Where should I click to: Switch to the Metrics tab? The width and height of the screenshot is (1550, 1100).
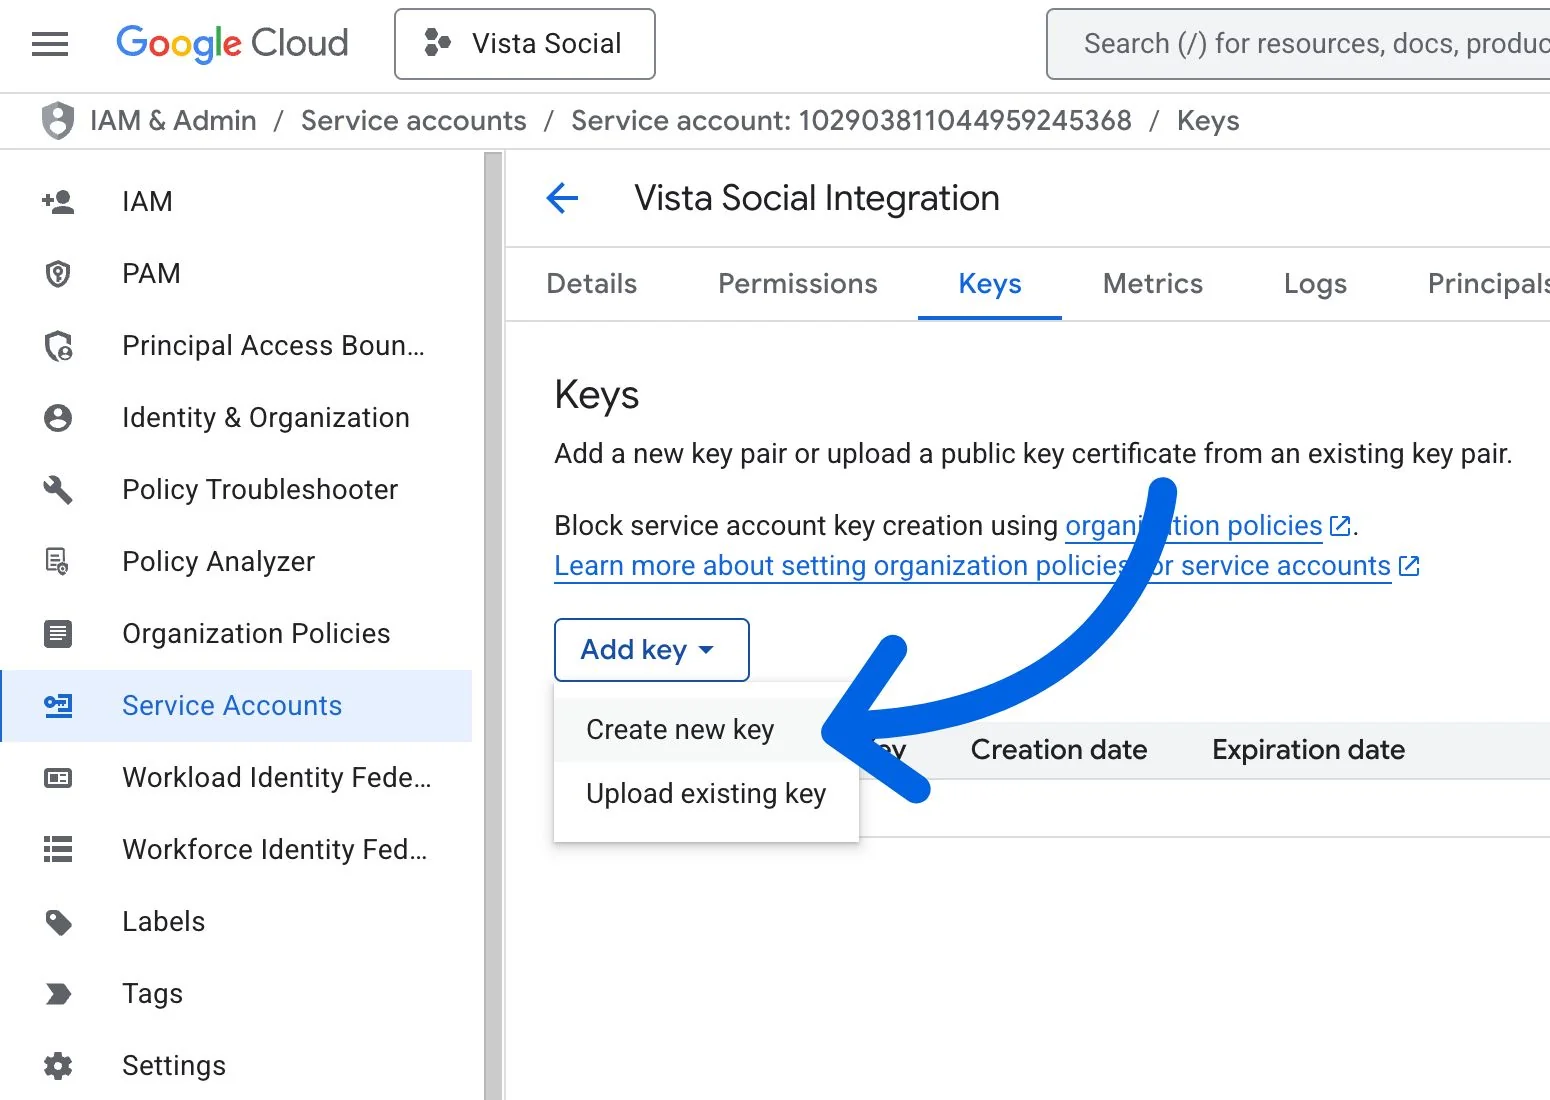(x=1153, y=284)
